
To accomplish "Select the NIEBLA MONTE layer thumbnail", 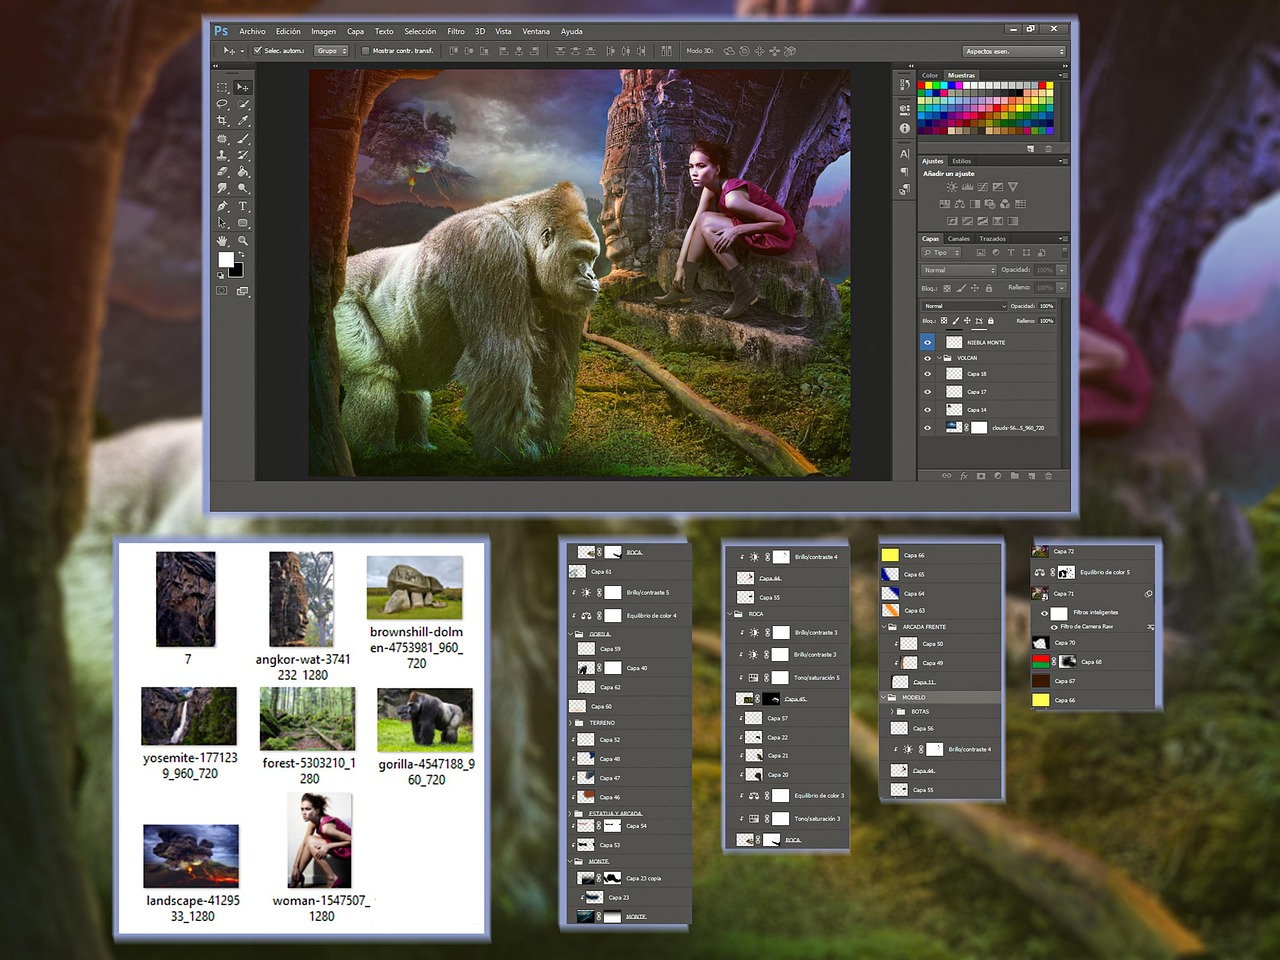I will [954, 343].
